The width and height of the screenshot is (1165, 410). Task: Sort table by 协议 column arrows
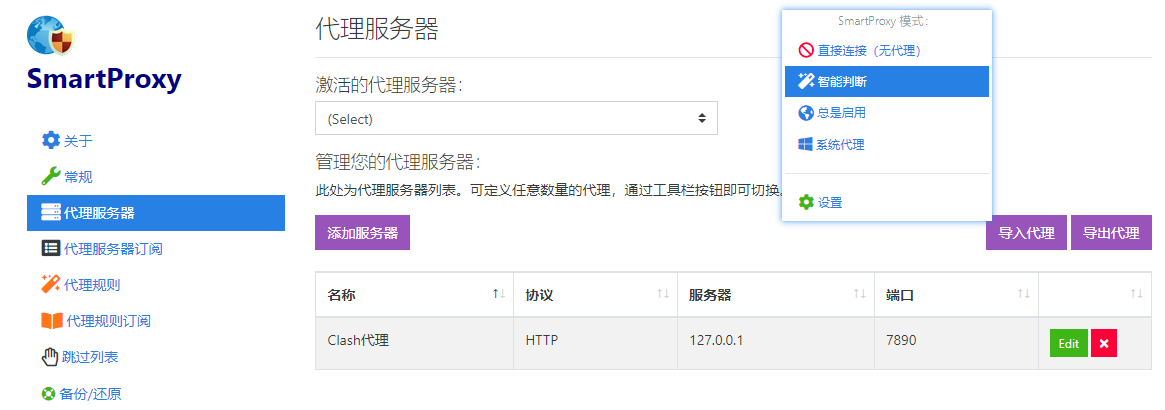tap(663, 295)
